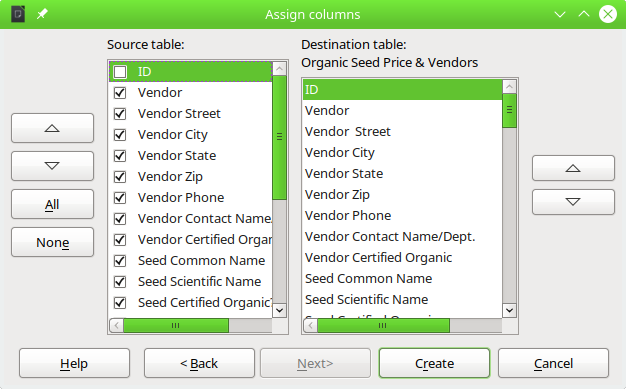626x389 pixels.
Task: Click the All button
Action: point(52,204)
